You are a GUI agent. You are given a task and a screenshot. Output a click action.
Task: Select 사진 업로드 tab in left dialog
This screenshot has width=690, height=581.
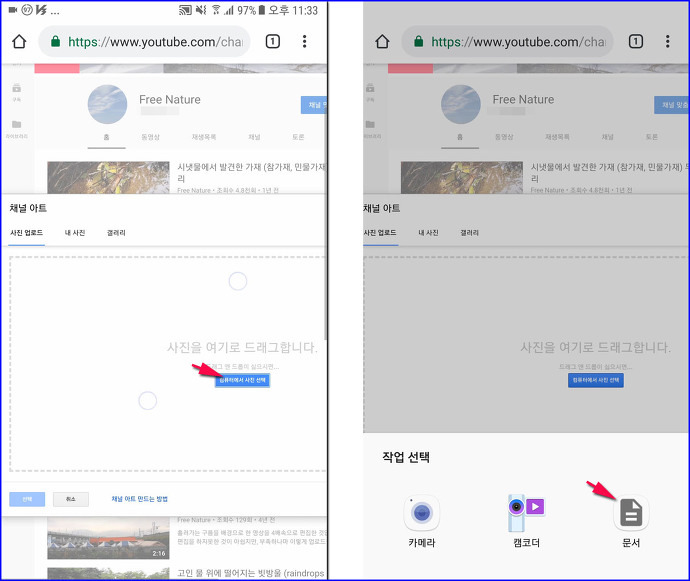tap(26, 233)
